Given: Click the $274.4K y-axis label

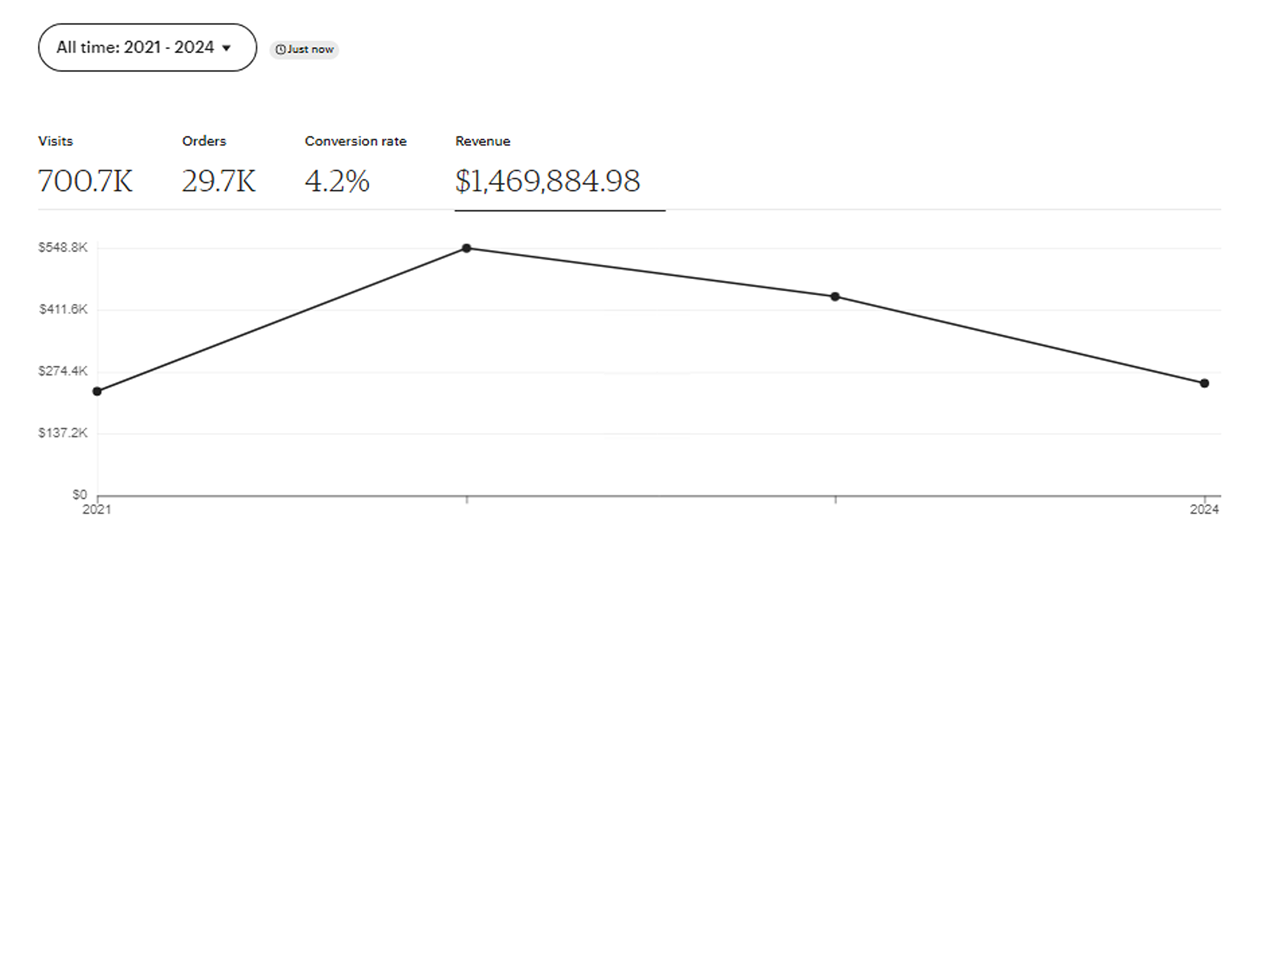Looking at the screenshot, I should tap(63, 371).
